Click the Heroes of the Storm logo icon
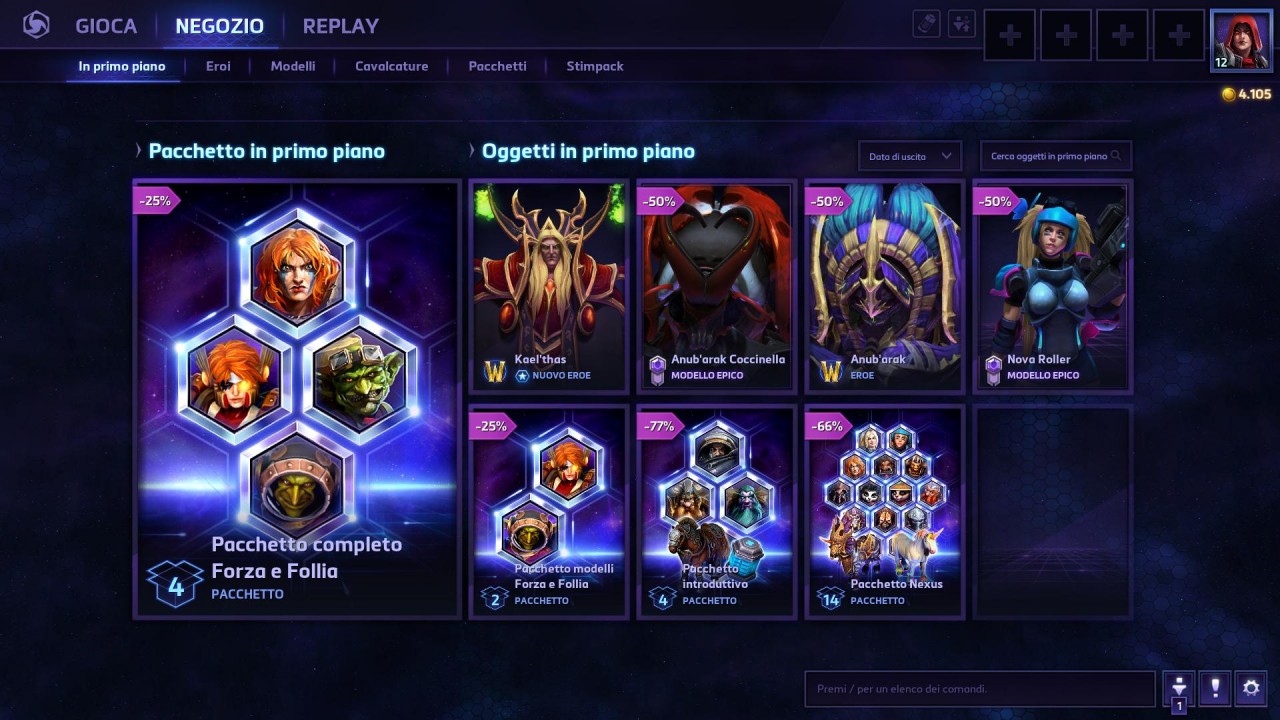 [36, 25]
